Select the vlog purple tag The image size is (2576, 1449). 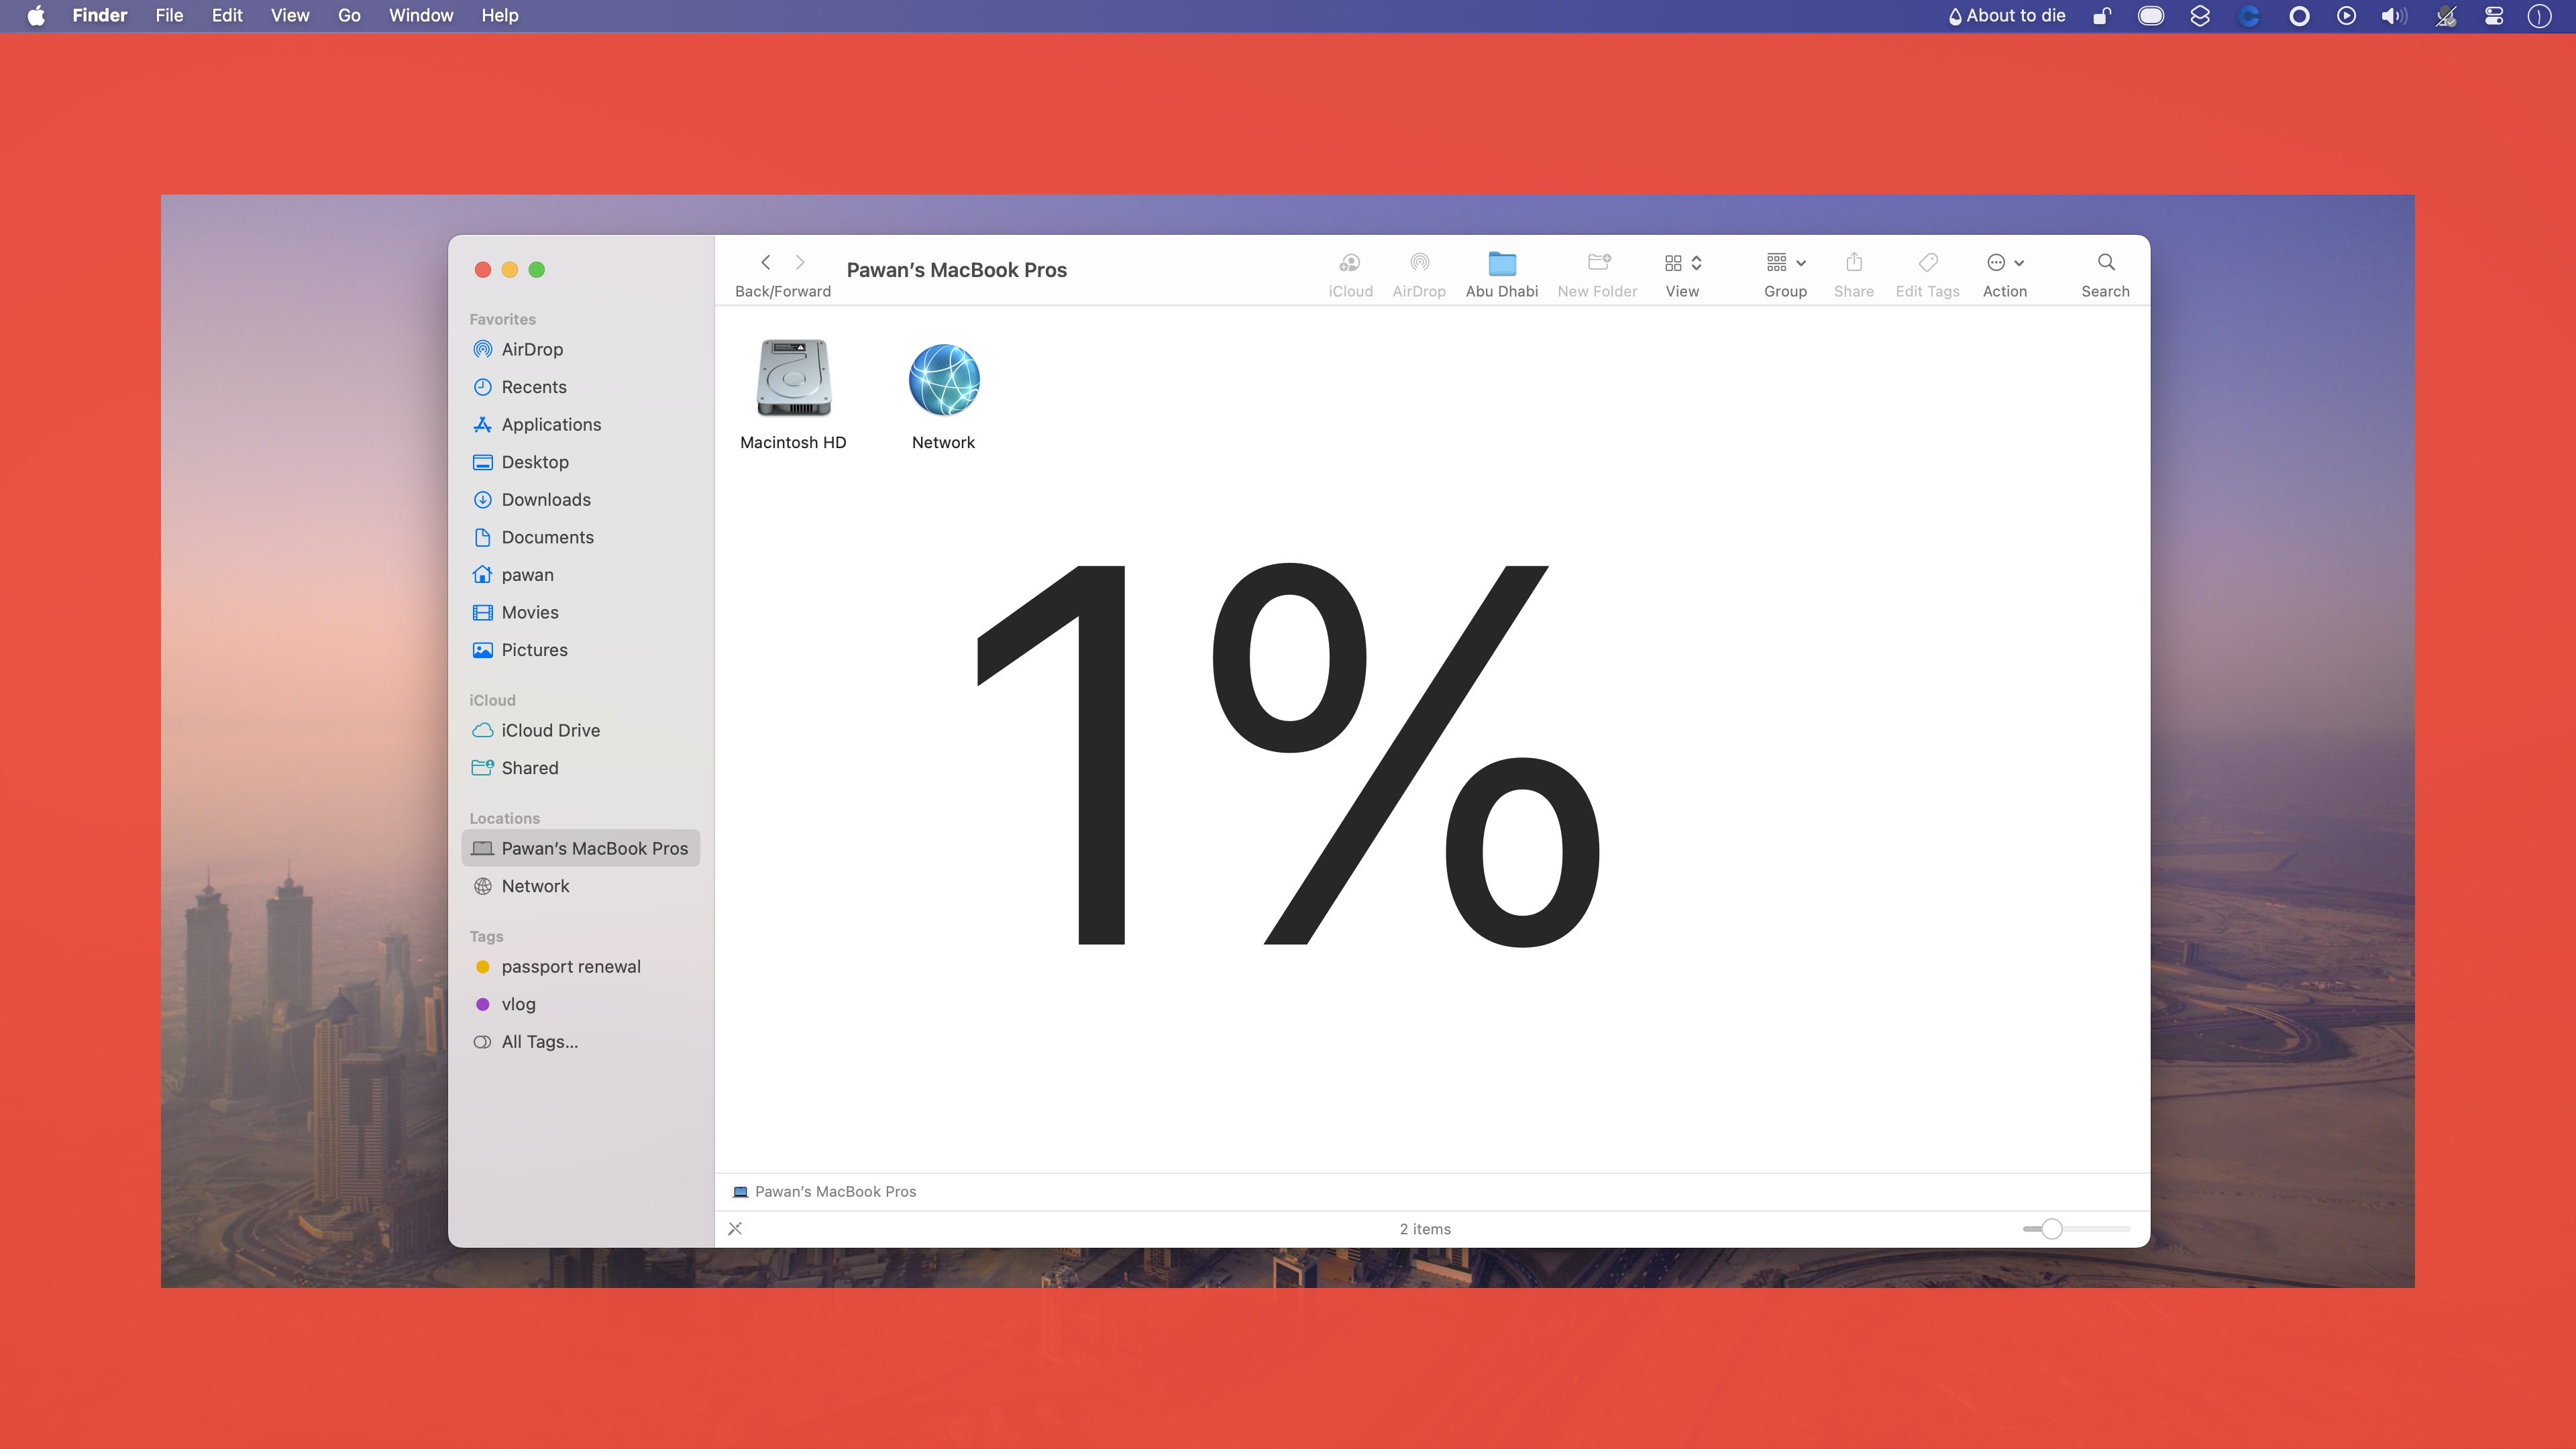point(580,1004)
